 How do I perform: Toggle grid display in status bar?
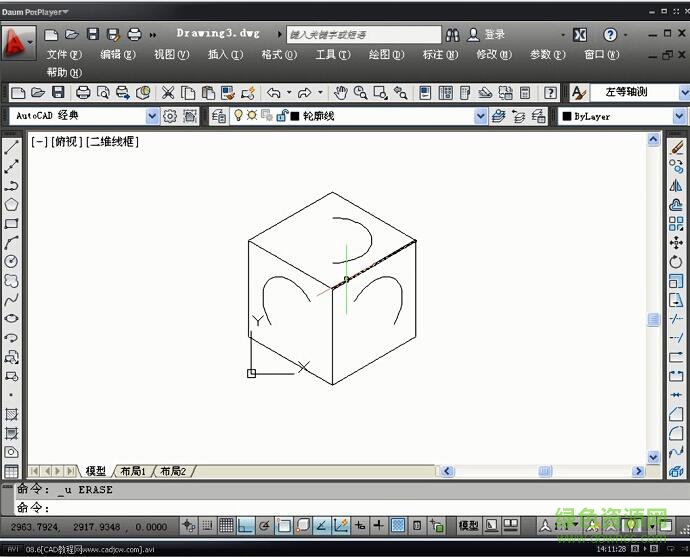click(x=227, y=525)
